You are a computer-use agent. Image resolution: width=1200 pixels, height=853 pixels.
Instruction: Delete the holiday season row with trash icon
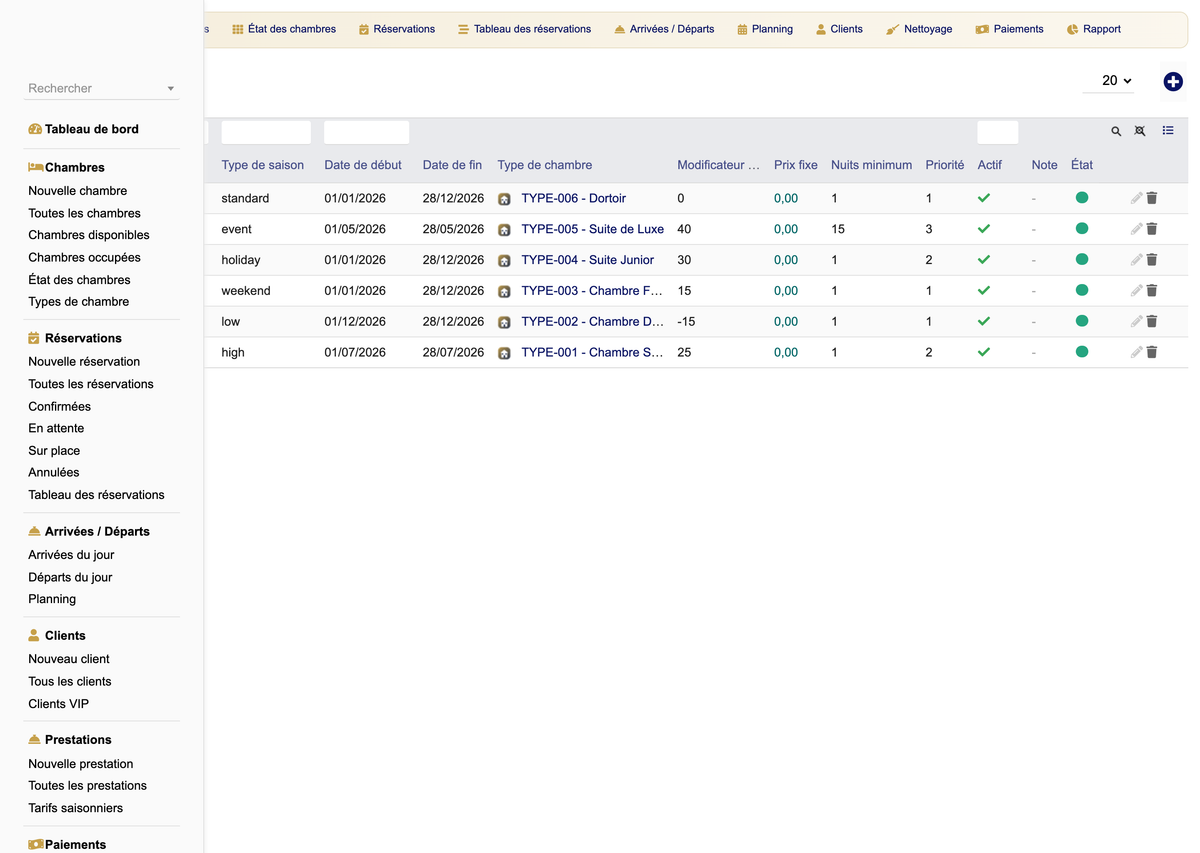tap(1152, 260)
